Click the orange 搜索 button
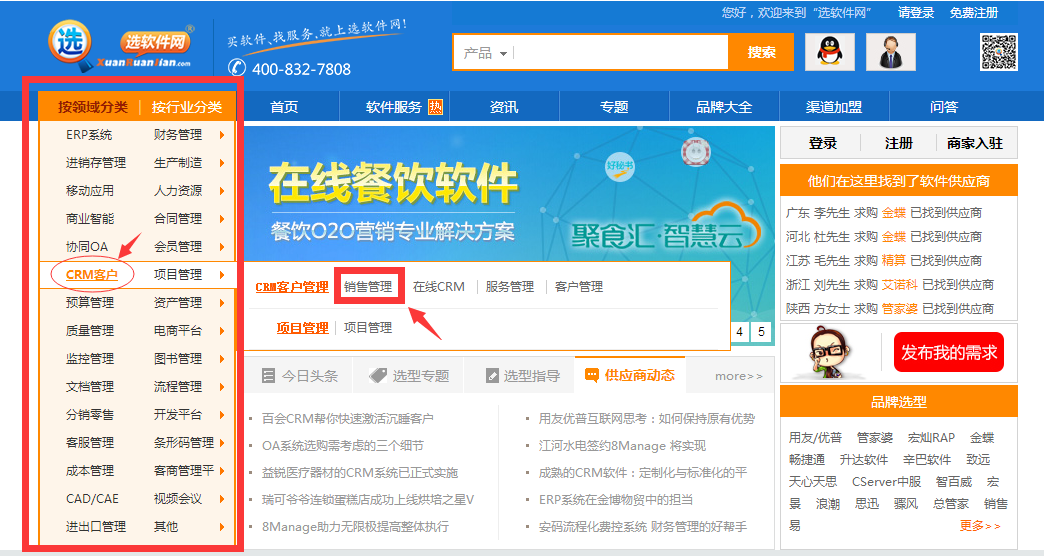 [x=761, y=52]
